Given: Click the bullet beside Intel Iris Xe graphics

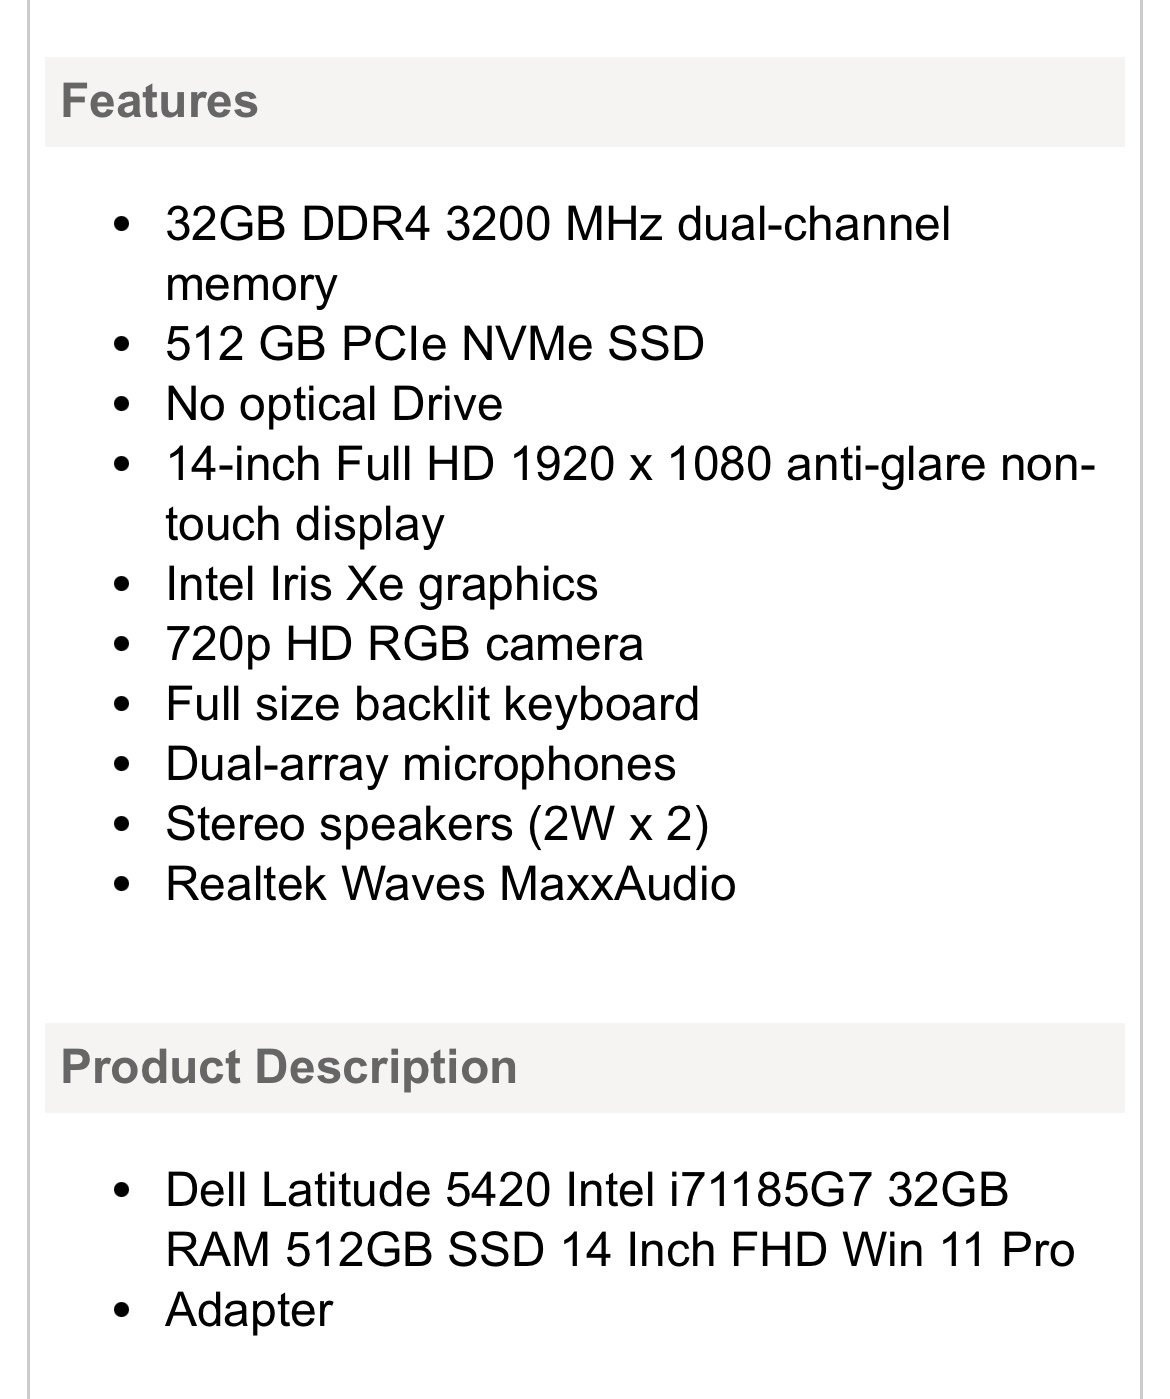Looking at the screenshot, I should [123, 586].
